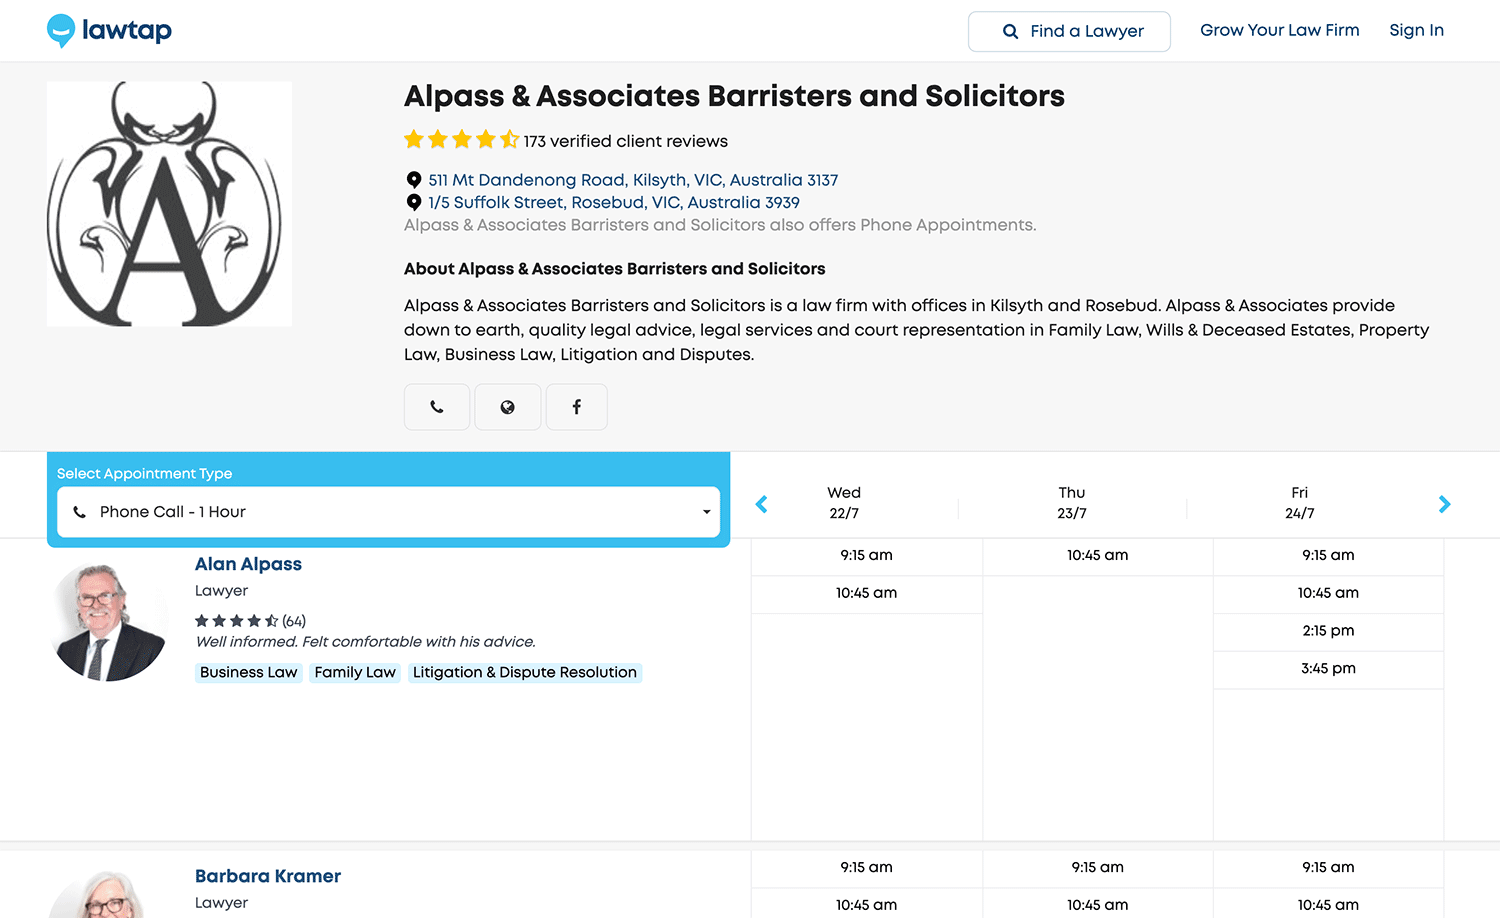Select Alan Alpass's Family Law tag

[355, 673]
